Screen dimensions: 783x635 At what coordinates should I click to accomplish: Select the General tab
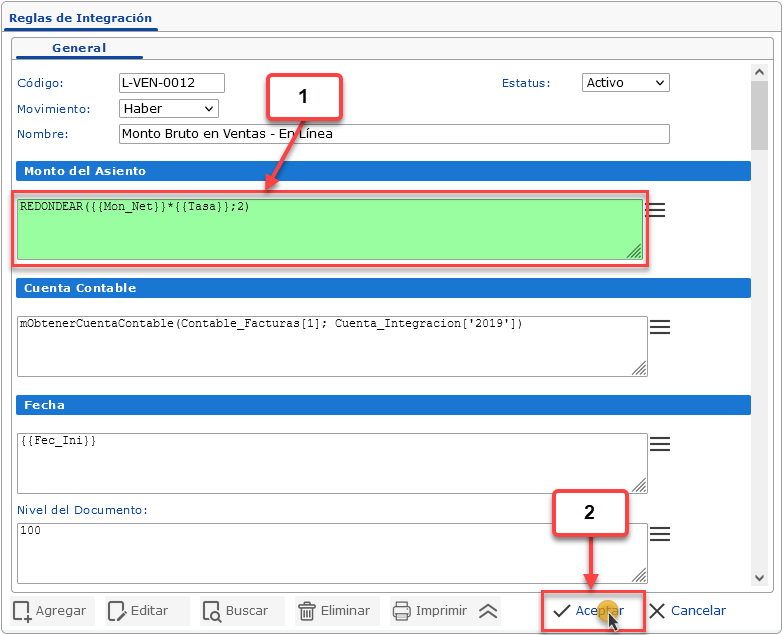point(79,48)
